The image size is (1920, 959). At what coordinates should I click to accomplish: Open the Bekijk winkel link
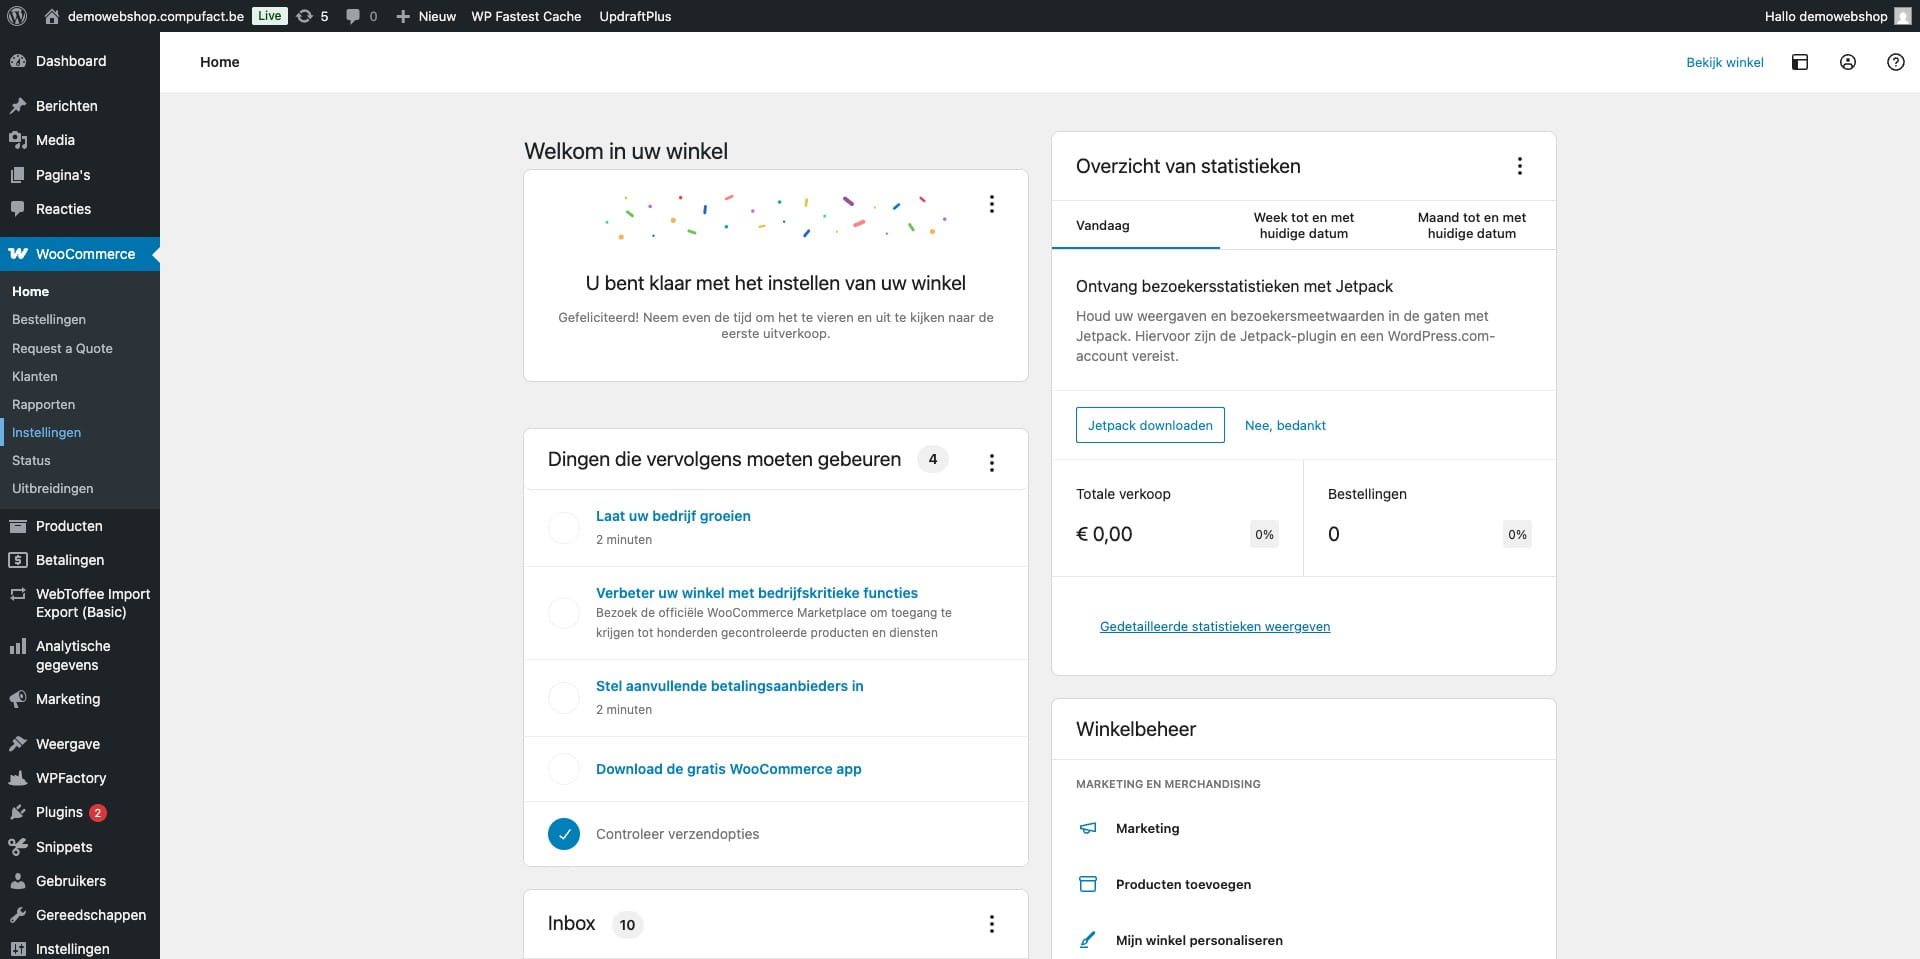(1725, 62)
